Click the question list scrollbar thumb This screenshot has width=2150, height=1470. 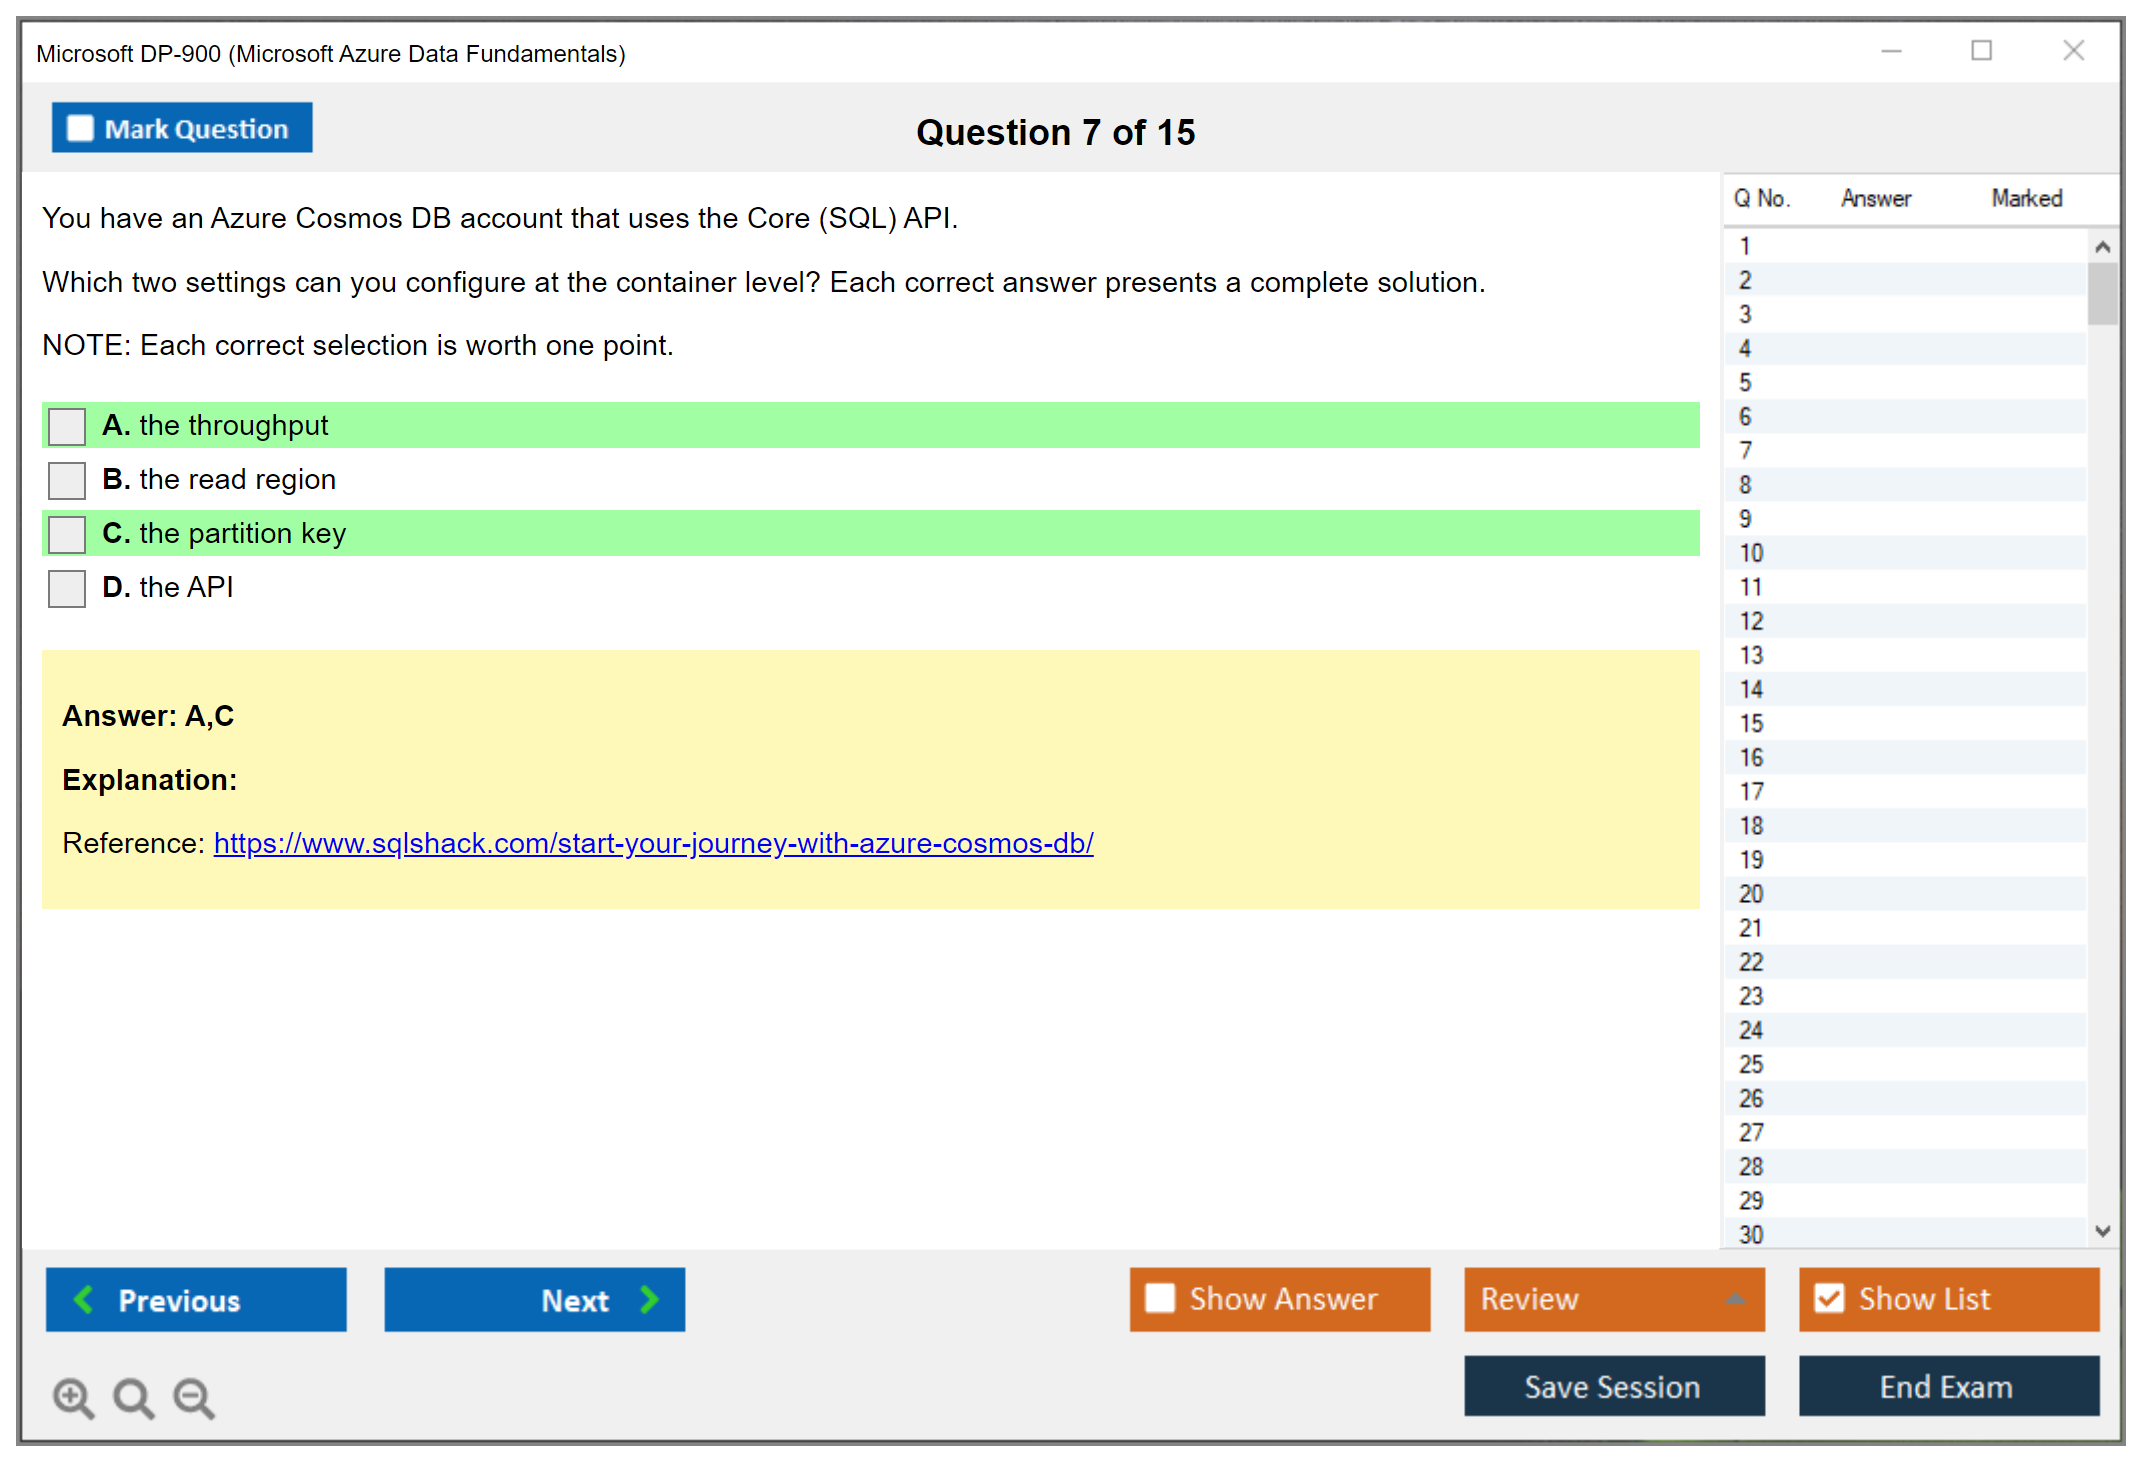coord(2102,293)
